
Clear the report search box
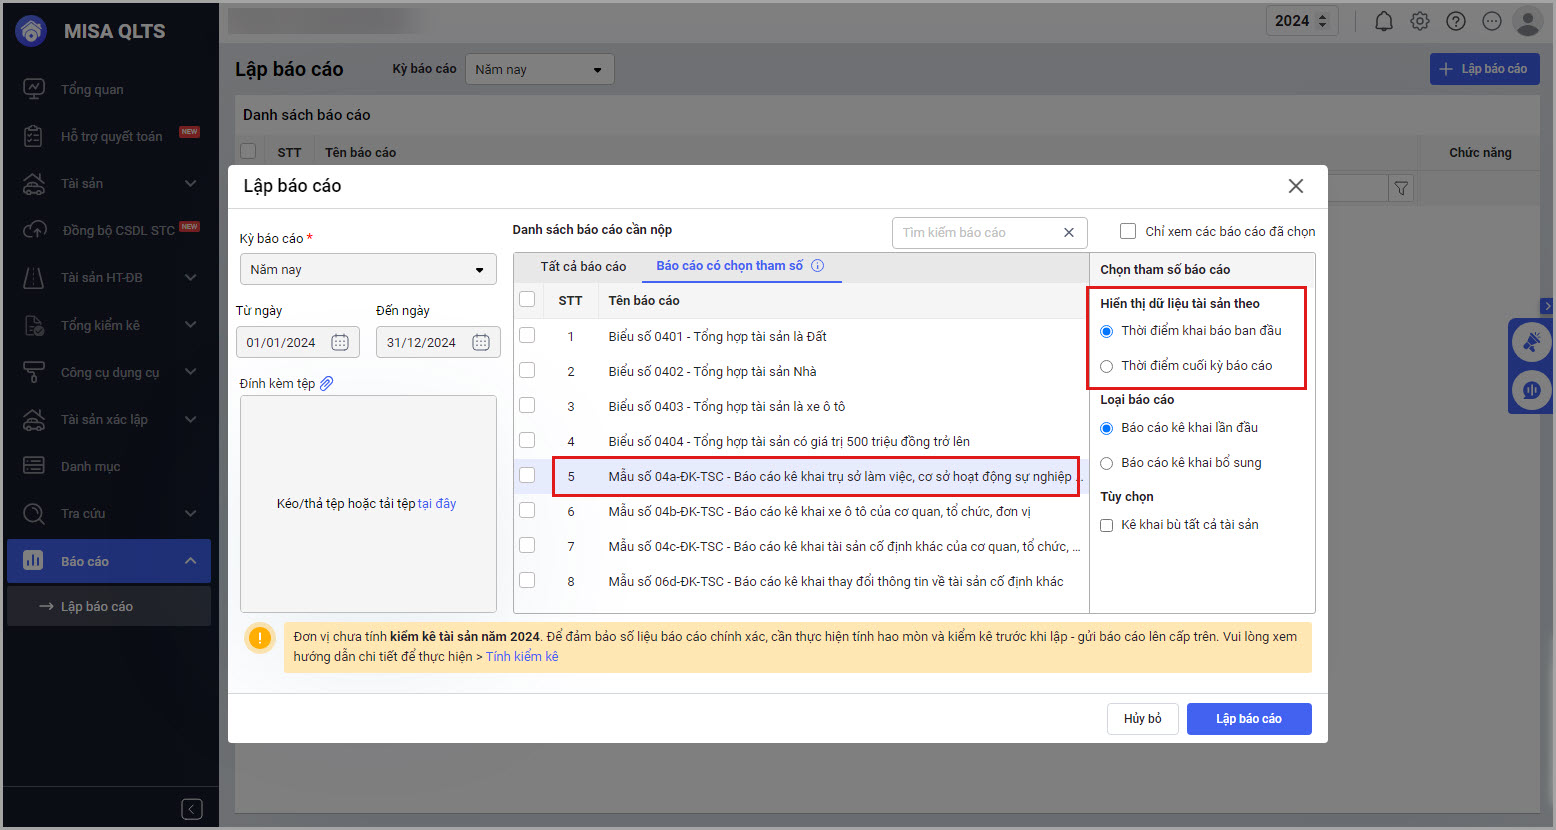pos(1068,233)
